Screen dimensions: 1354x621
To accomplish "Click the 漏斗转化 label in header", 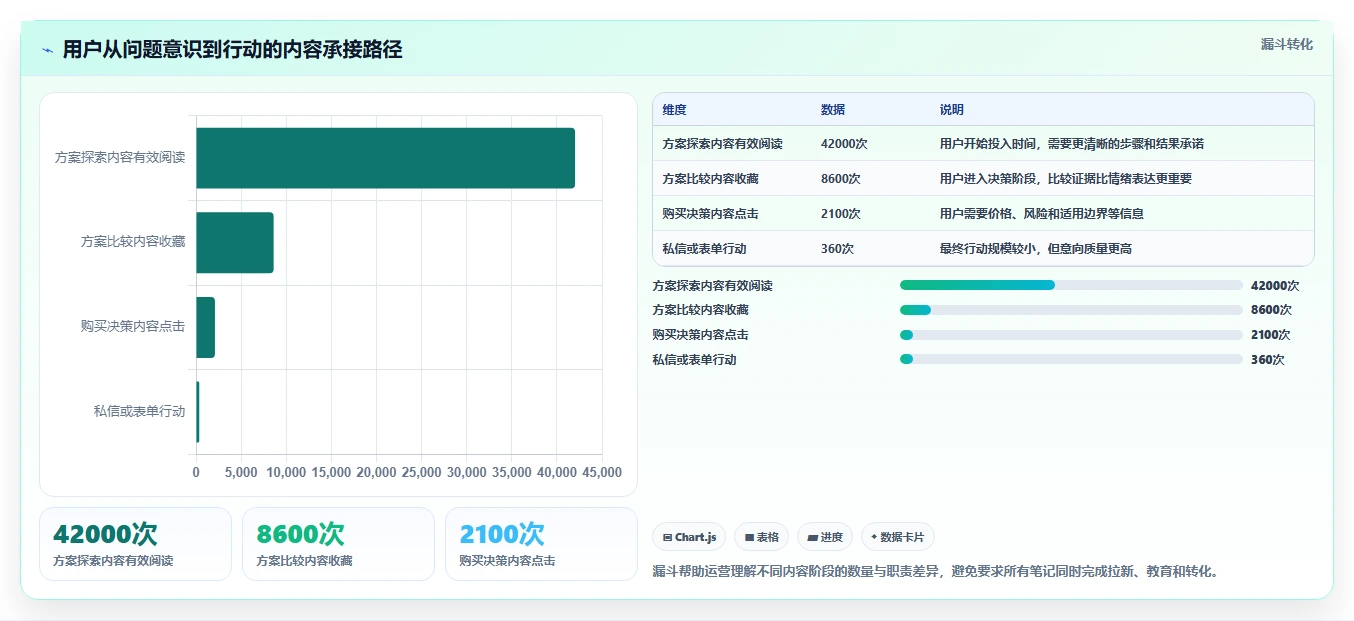I will pyautogui.click(x=1286, y=44).
